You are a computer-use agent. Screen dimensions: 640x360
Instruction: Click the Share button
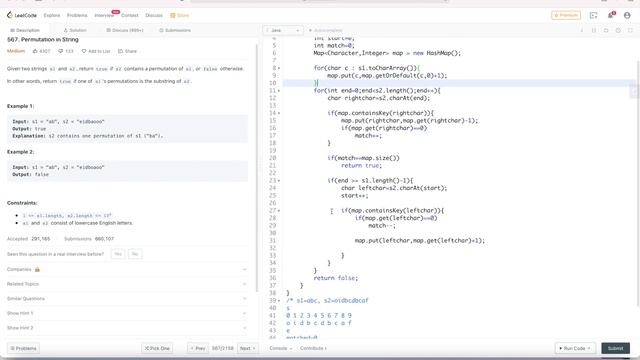coord(127,51)
